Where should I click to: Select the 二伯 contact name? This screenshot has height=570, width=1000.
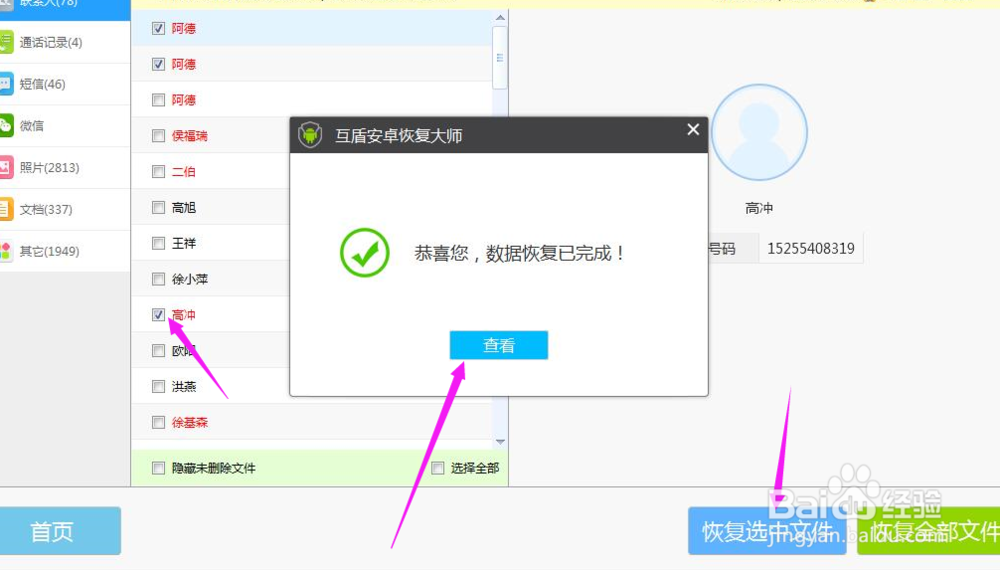click(184, 172)
